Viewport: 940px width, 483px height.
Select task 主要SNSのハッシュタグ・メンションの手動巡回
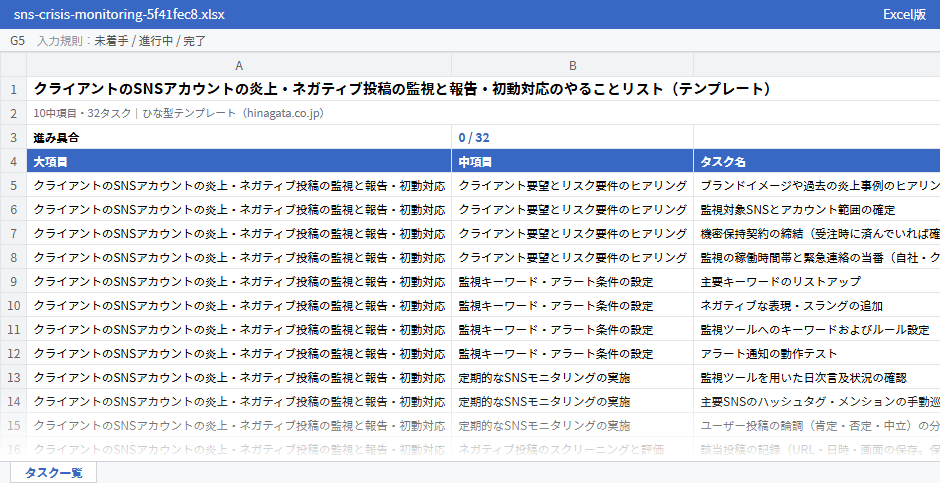[817, 402]
